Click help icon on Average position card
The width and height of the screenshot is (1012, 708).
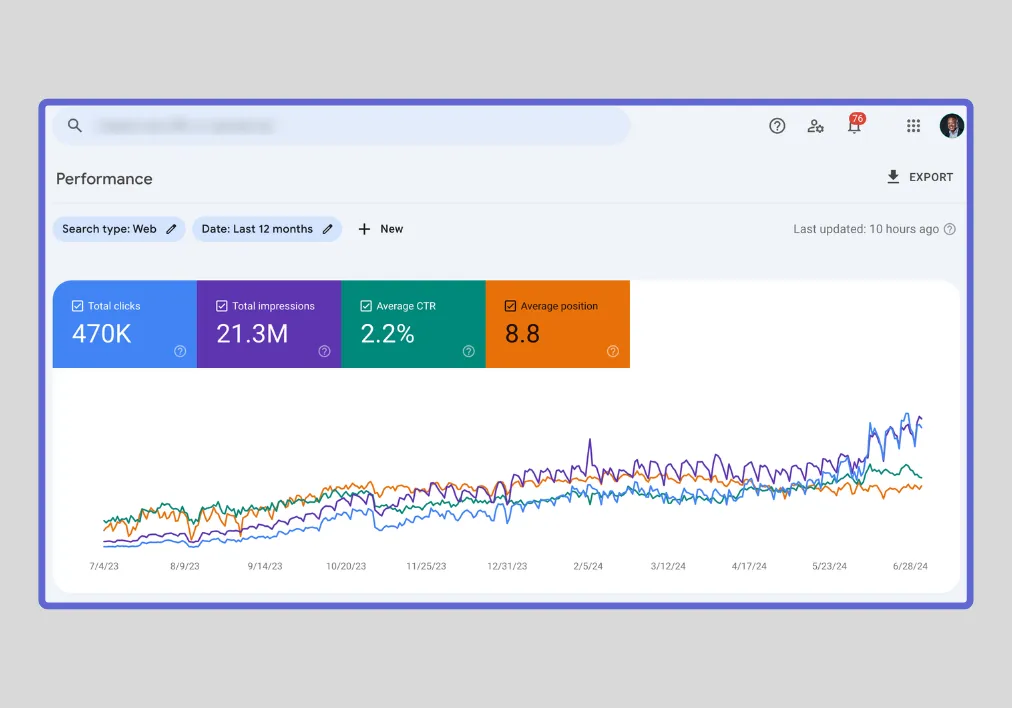point(612,351)
